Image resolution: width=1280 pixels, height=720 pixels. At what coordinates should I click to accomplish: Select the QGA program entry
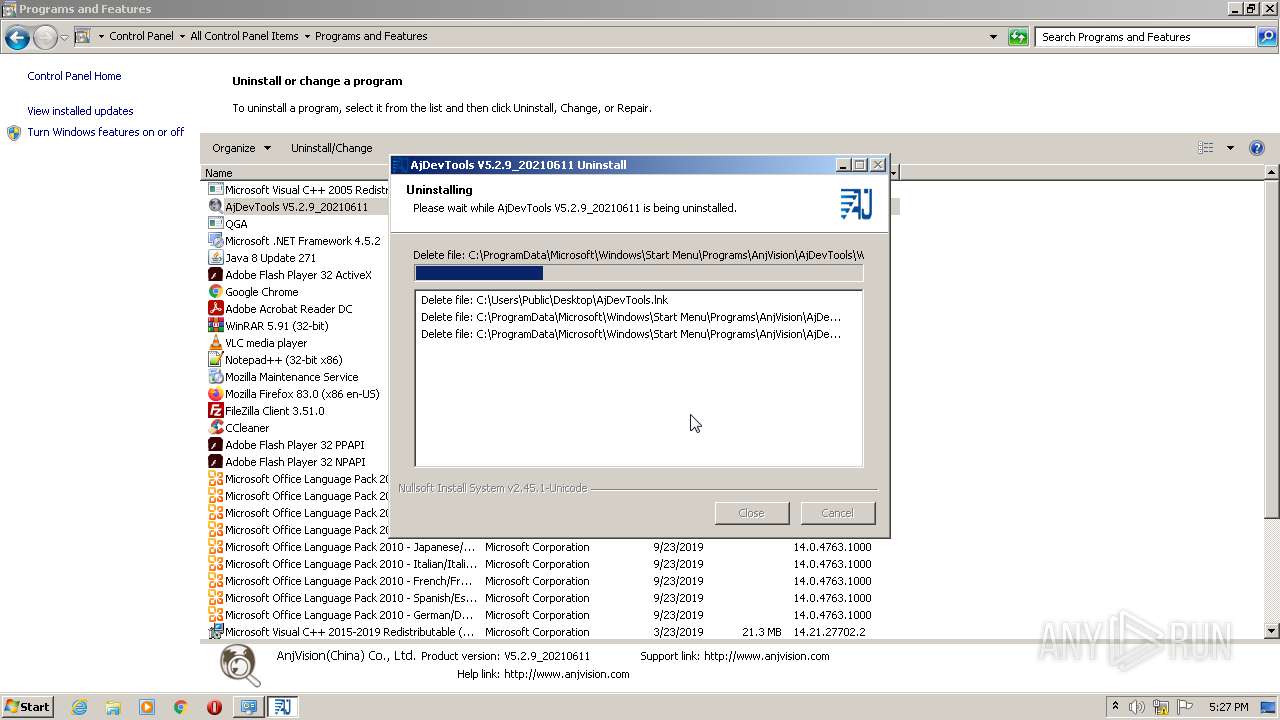[236, 224]
